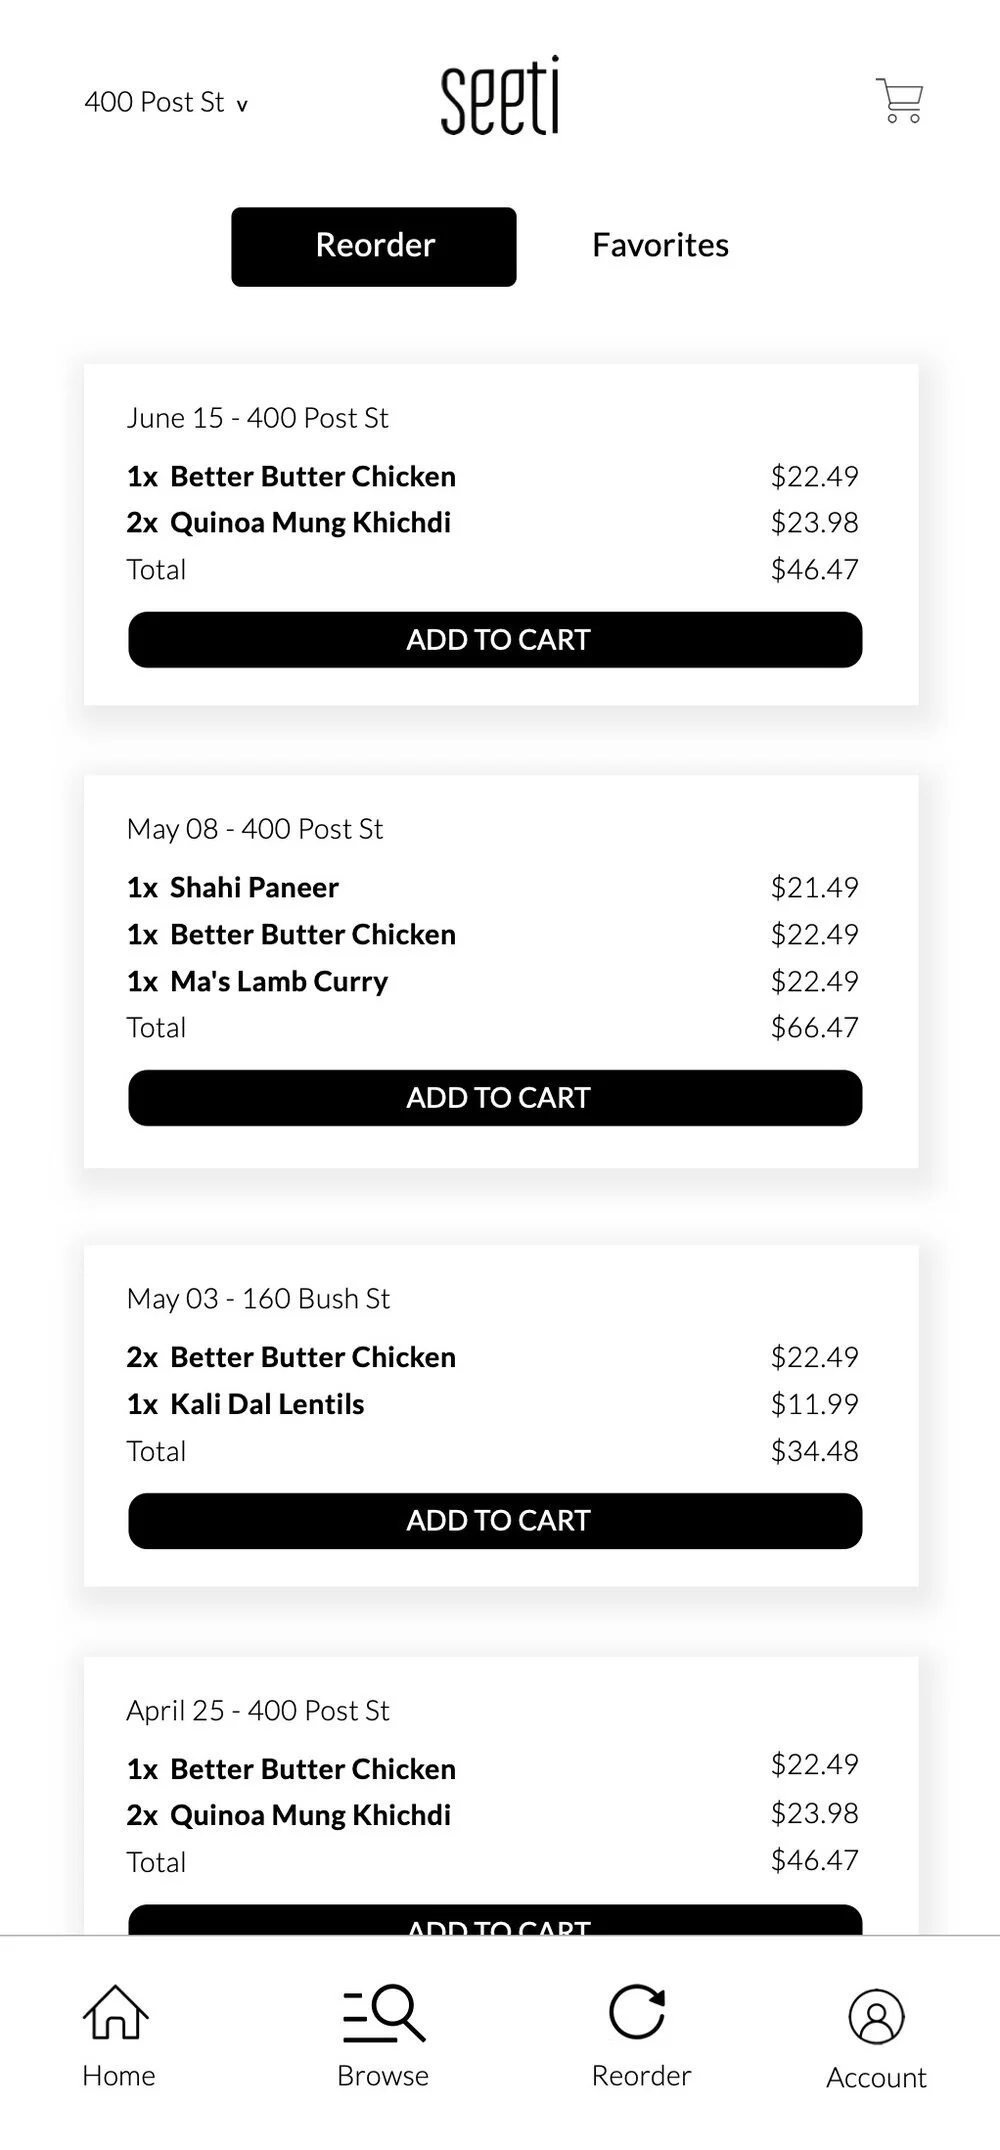Open the May 03 - 160 Bush St order

(x=258, y=1299)
